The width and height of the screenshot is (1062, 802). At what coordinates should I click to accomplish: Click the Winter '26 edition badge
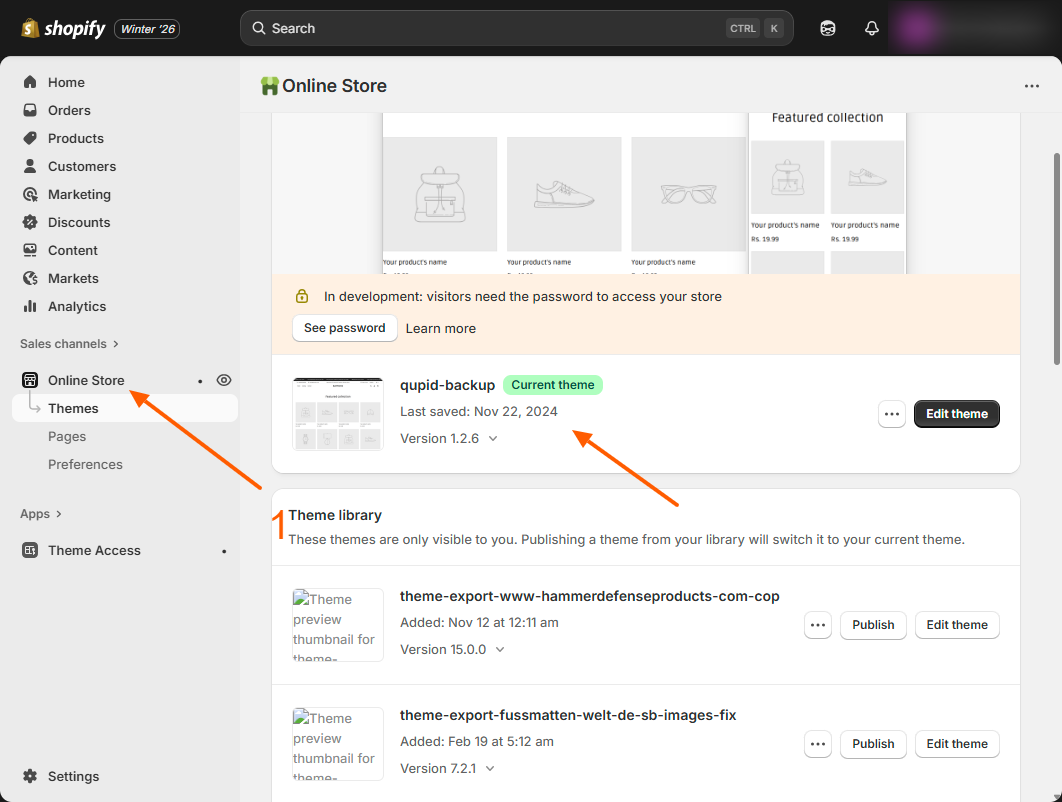[147, 29]
